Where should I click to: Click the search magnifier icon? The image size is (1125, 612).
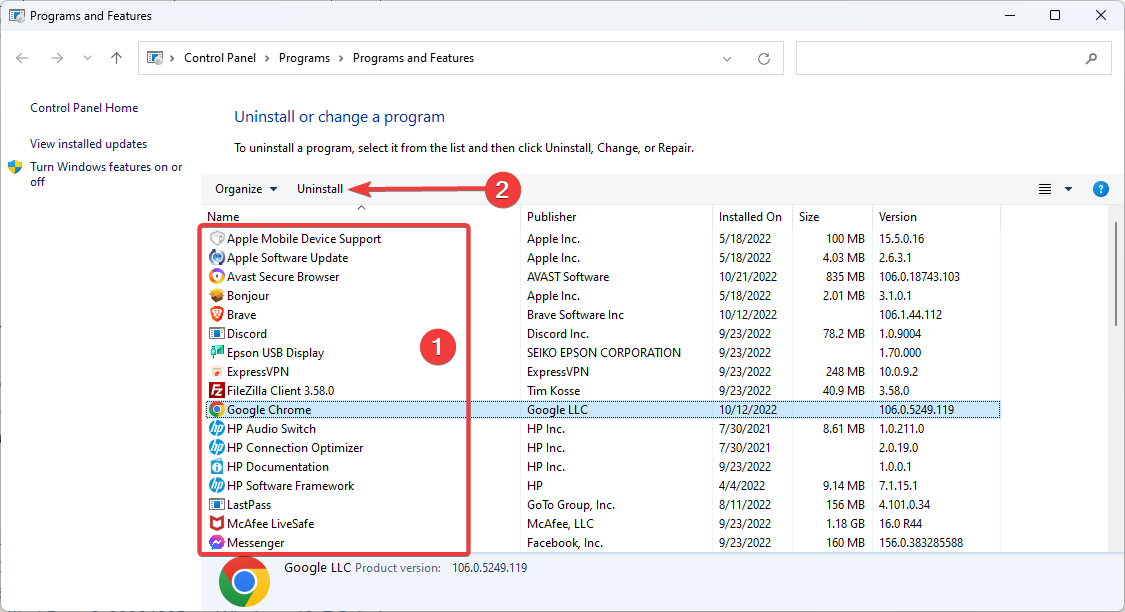point(1091,58)
